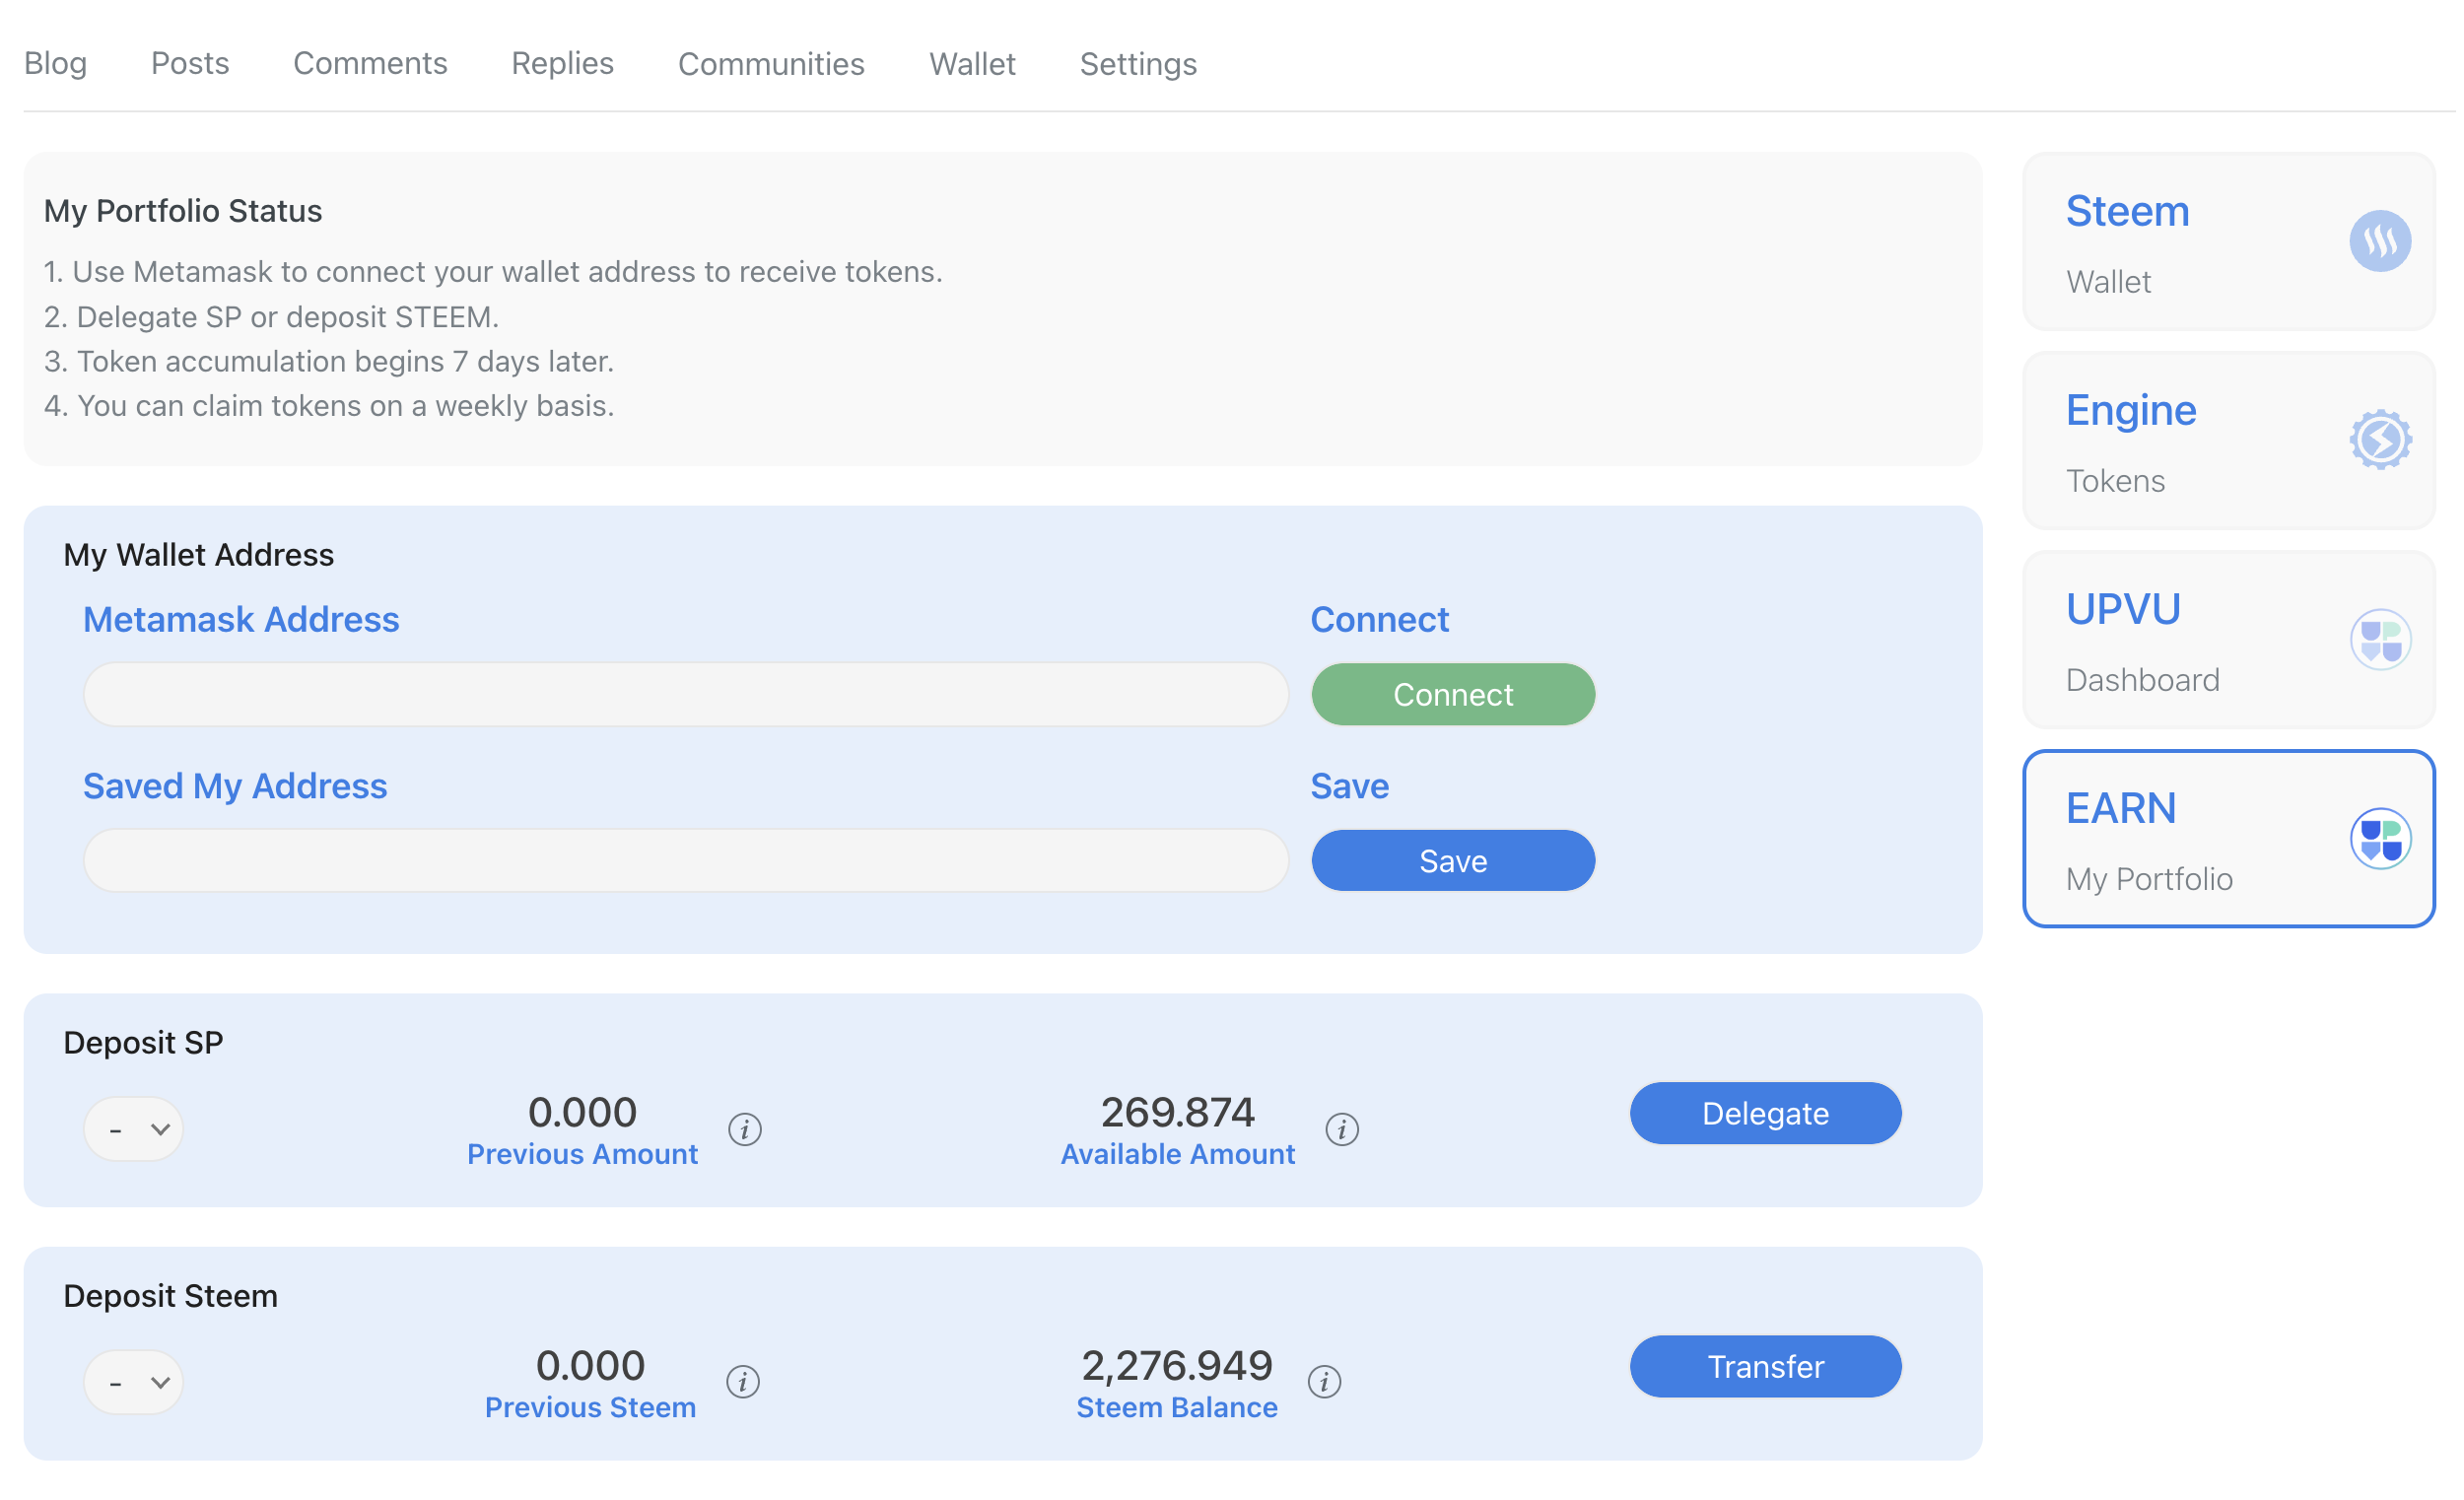Click the Transfer button
Viewport: 2464px width, 1500px height.
click(x=1764, y=1366)
